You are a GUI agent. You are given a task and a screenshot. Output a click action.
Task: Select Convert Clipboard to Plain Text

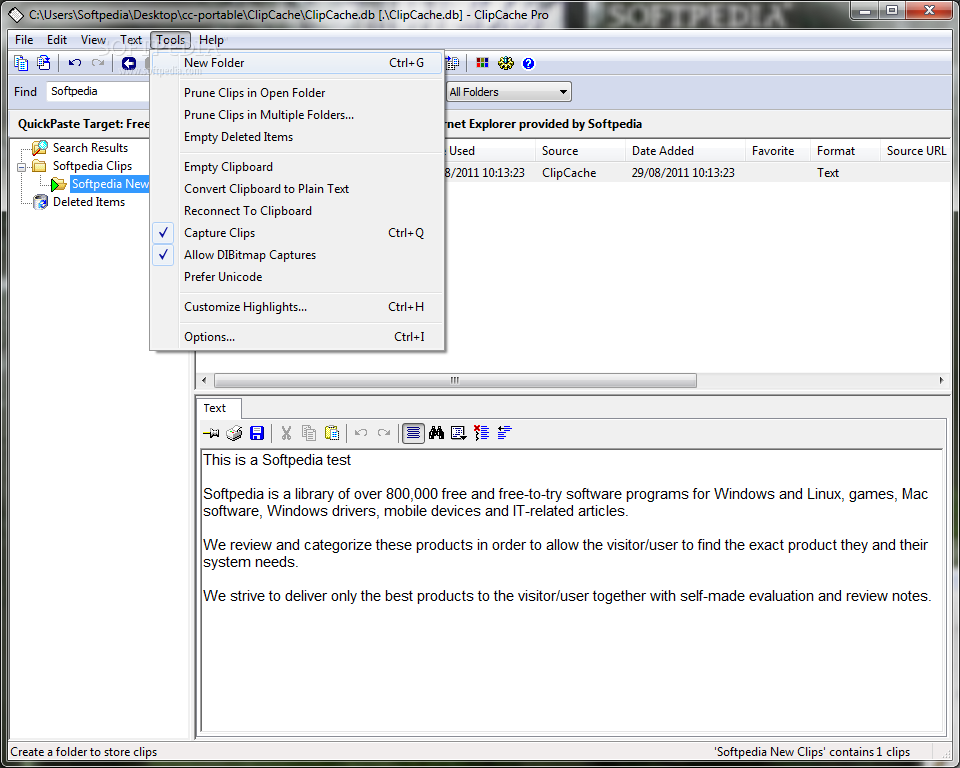[x=297, y=189]
